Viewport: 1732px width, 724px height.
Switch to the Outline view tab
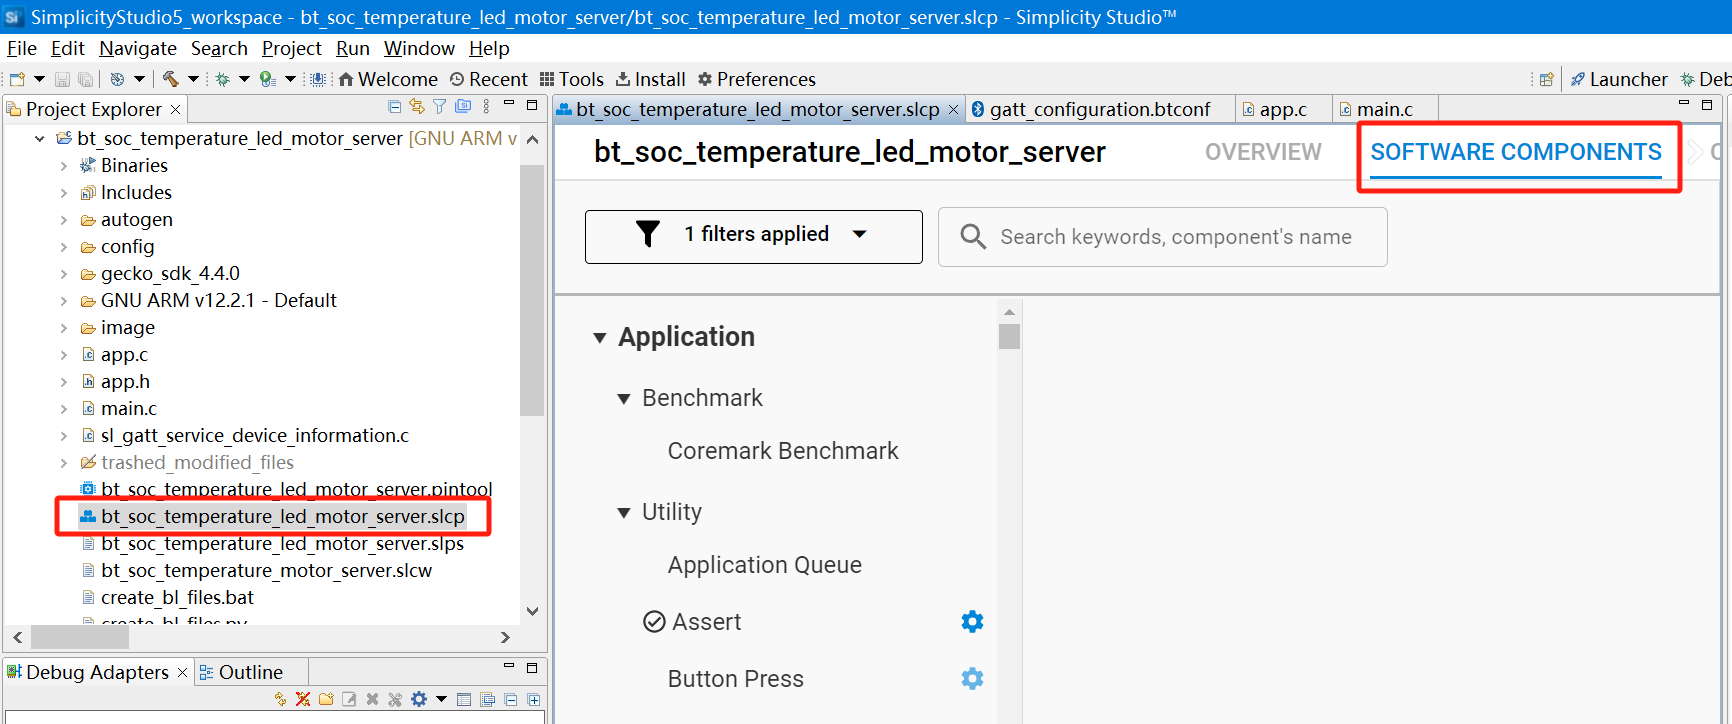point(250,672)
